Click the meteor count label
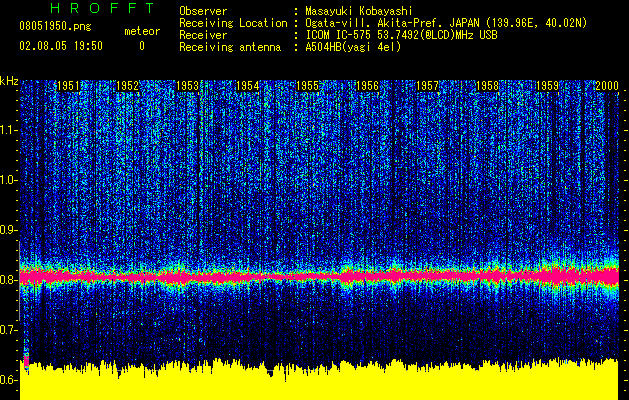Viewport: 629px width, 400px height. pyautogui.click(x=141, y=31)
